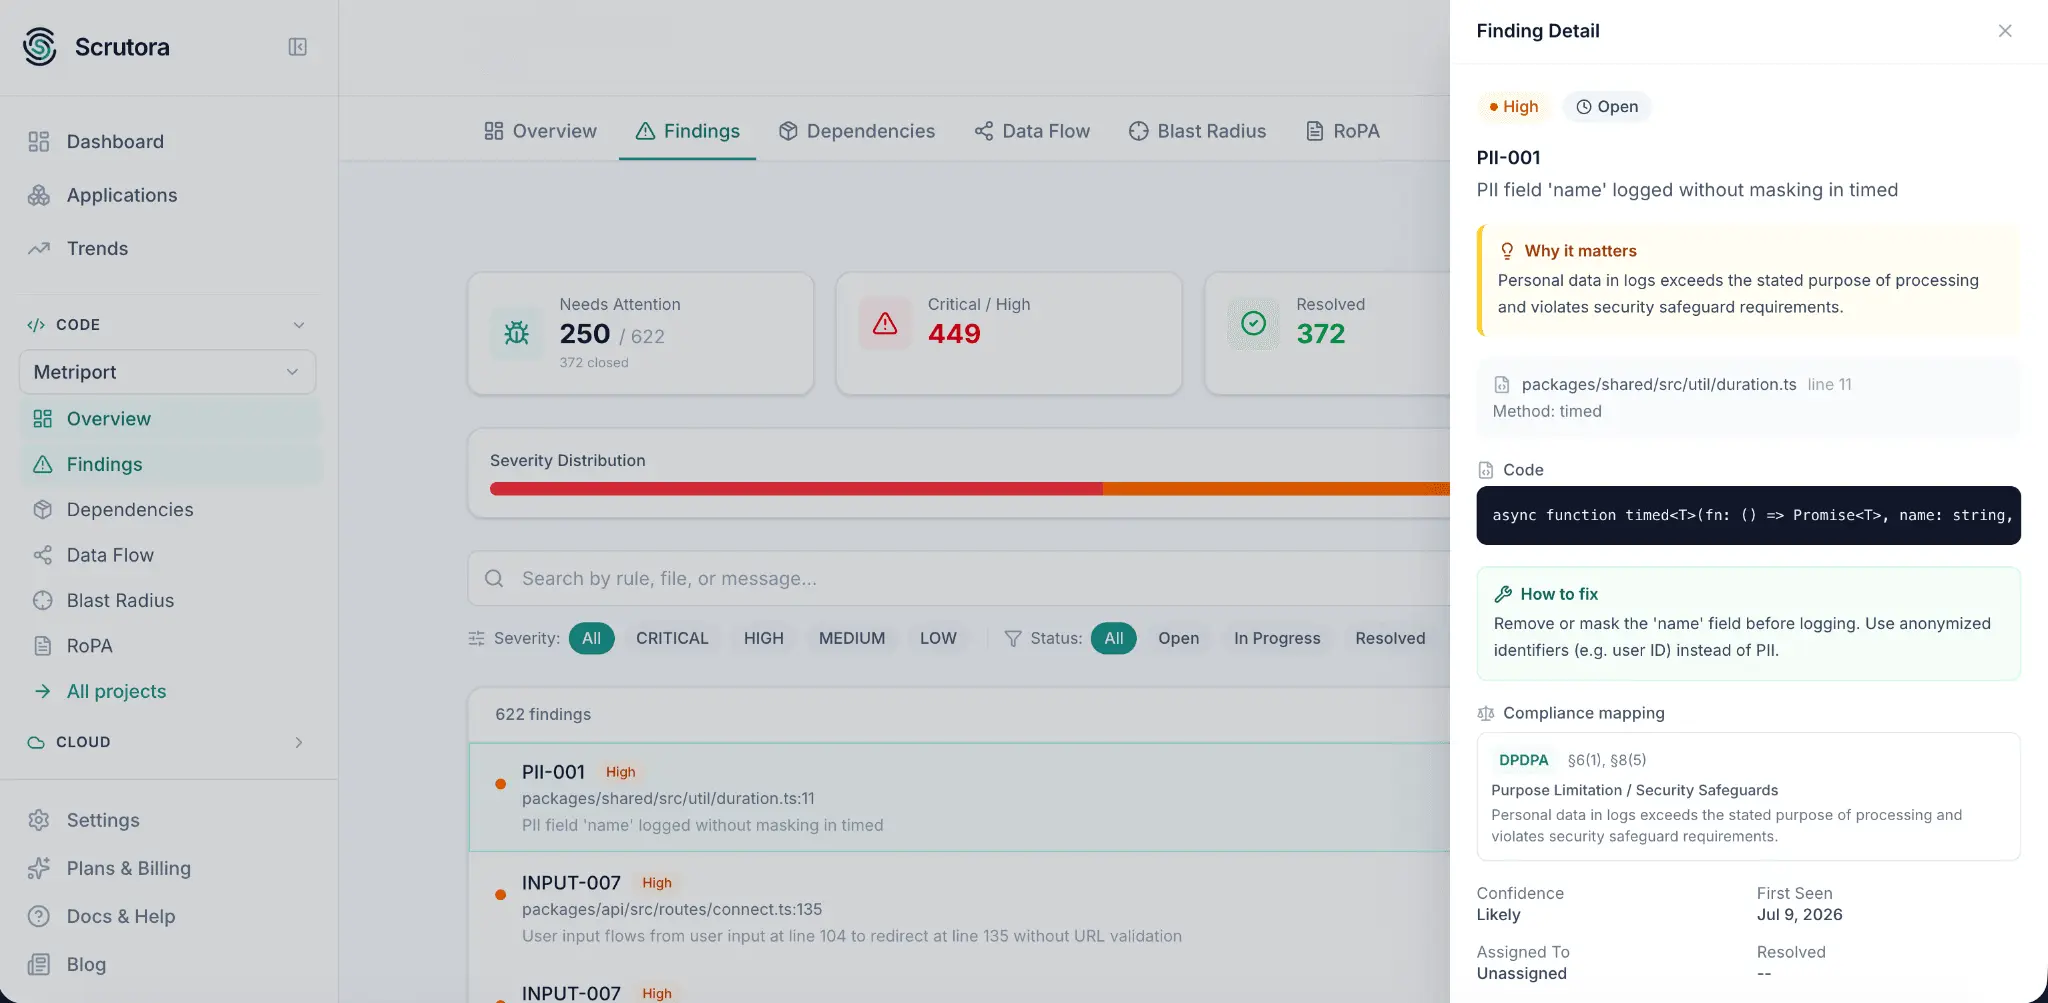The image size is (2048, 1003).
Task: Click the orange high segment of severity bar
Action: coord(1276,489)
